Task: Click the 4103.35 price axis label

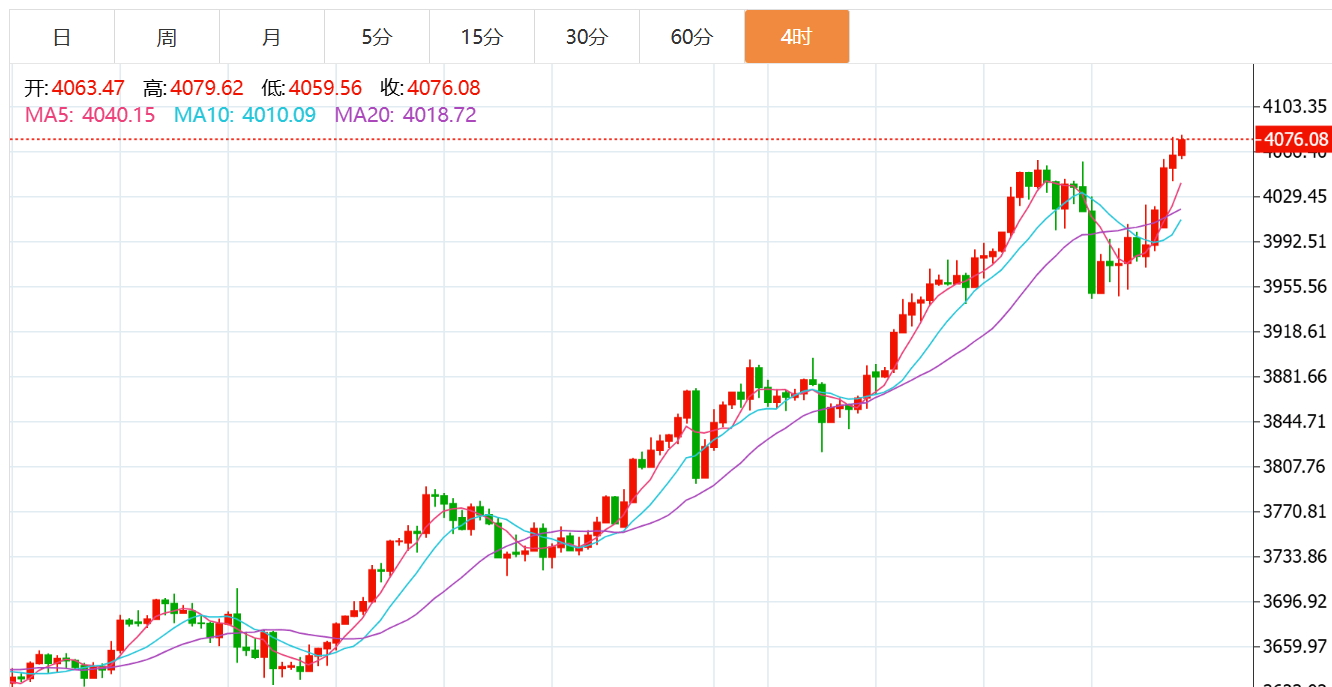Action: tap(1295, 106)
